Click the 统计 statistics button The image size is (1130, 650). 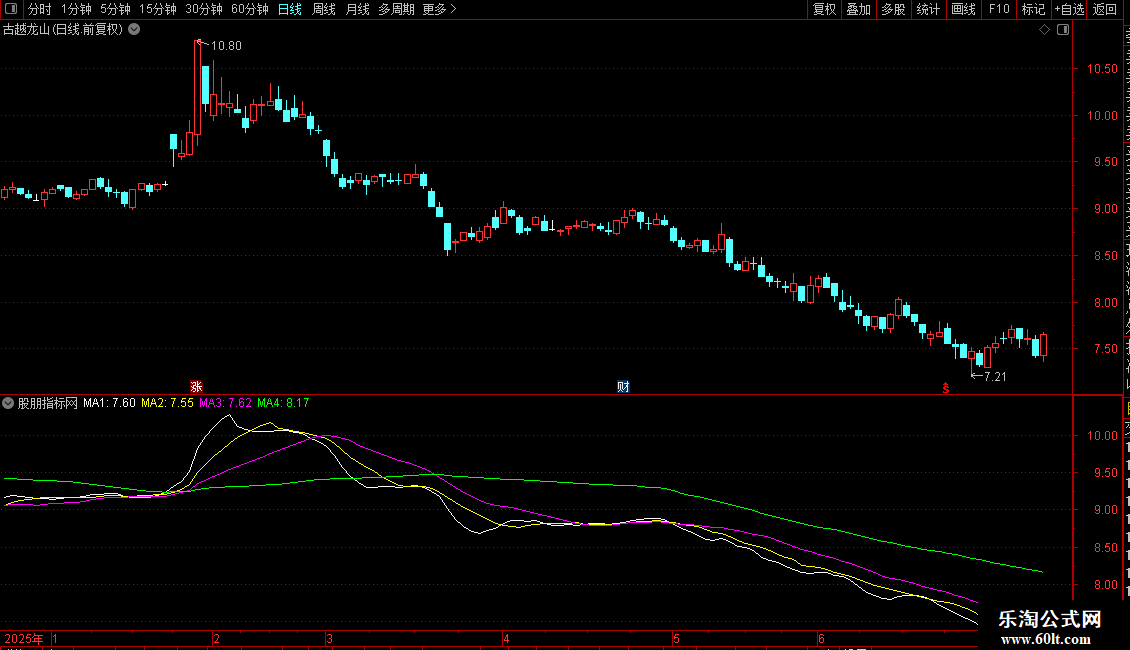coord(927,9)
